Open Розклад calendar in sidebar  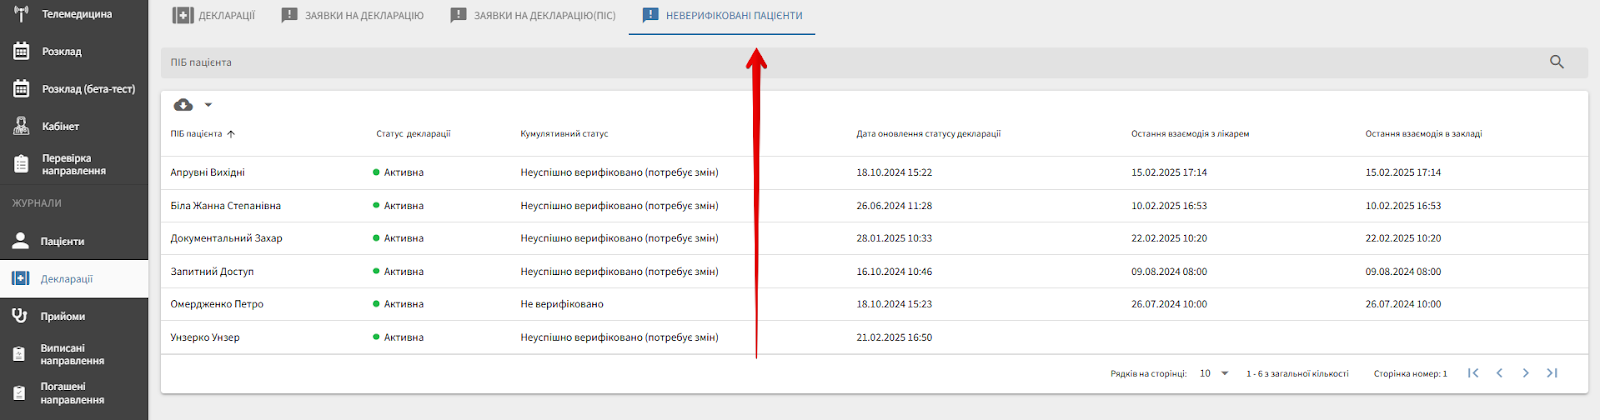click(61, 51)
